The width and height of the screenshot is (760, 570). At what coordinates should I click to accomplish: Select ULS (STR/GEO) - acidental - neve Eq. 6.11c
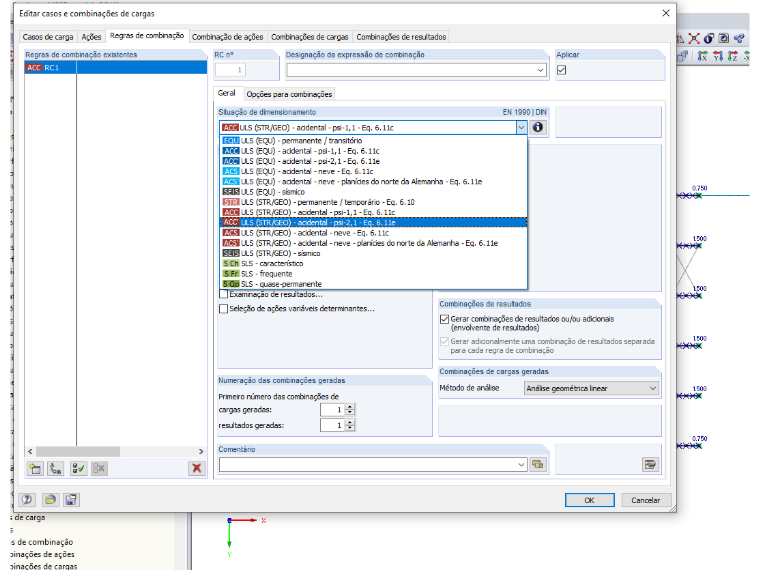(x=373, y=233)
